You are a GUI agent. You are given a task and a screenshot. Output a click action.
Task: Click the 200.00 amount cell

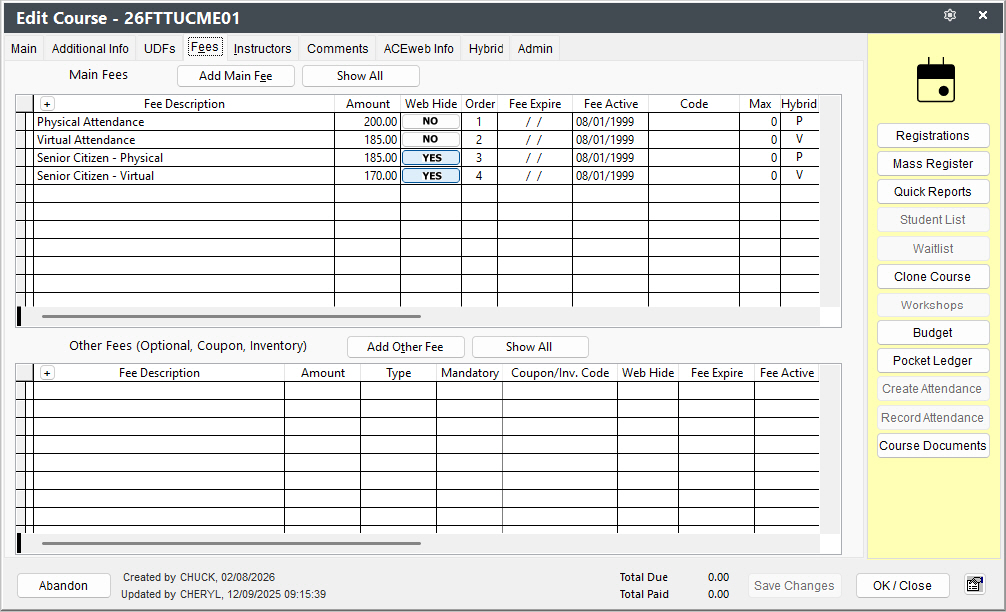[368, 122]
